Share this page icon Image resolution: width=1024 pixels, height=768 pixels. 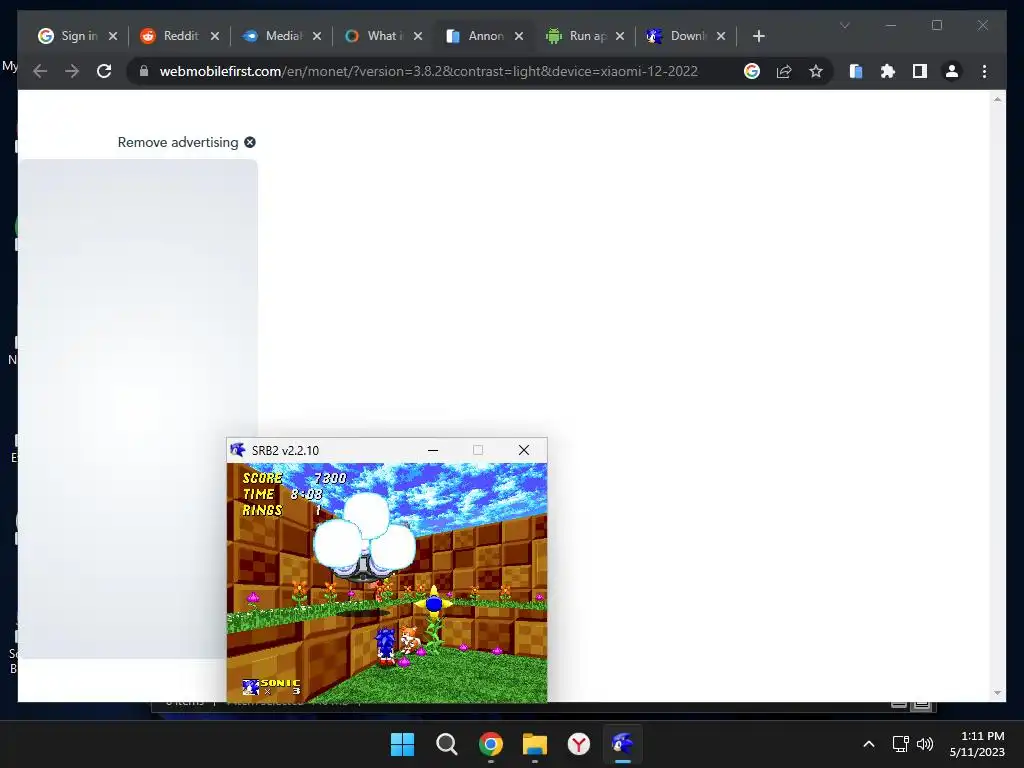(784, 71)
